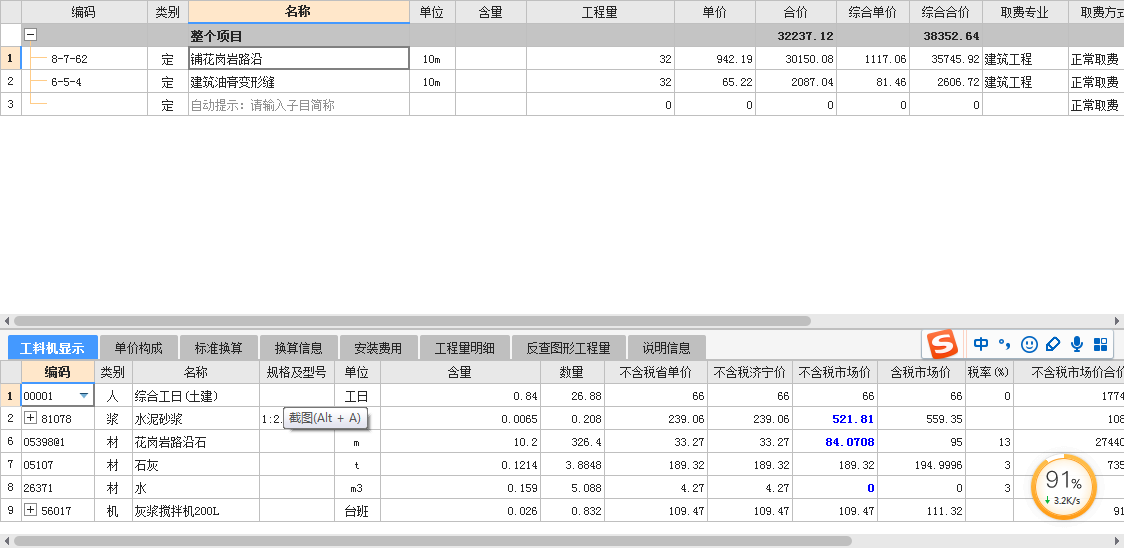Open the 标准换算 tab

(219, 348)
